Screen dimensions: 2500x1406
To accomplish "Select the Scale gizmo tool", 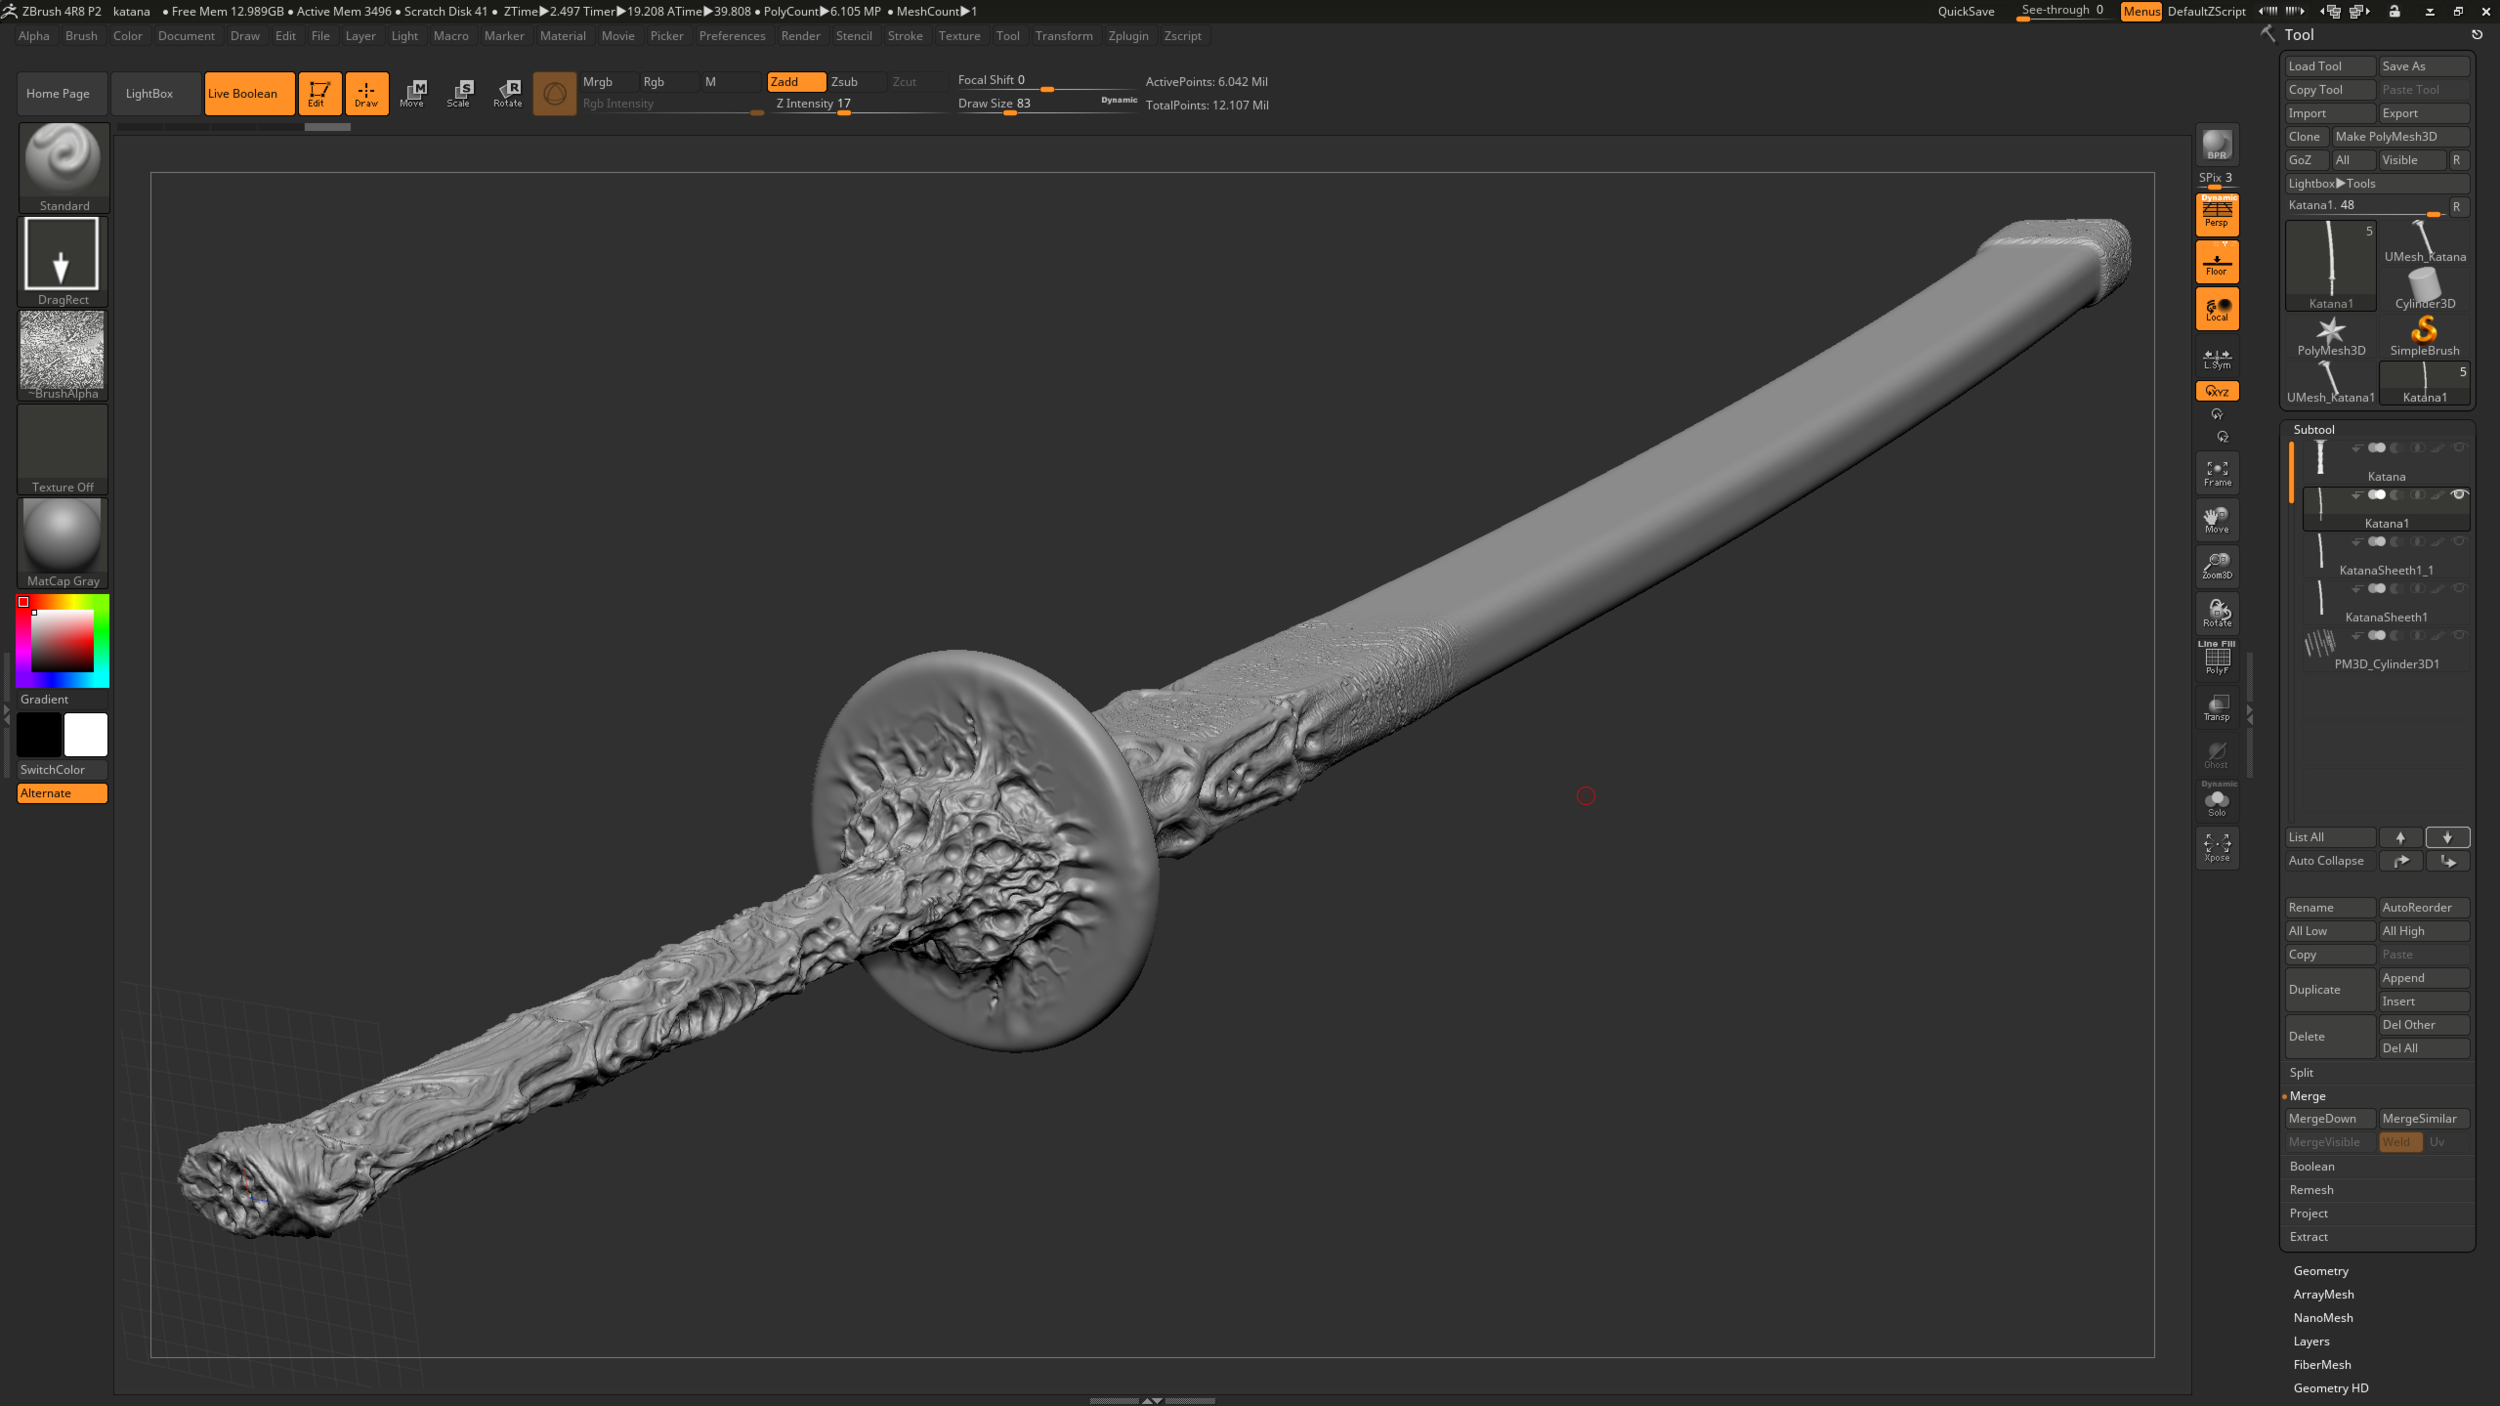I will tap(459, 93).
